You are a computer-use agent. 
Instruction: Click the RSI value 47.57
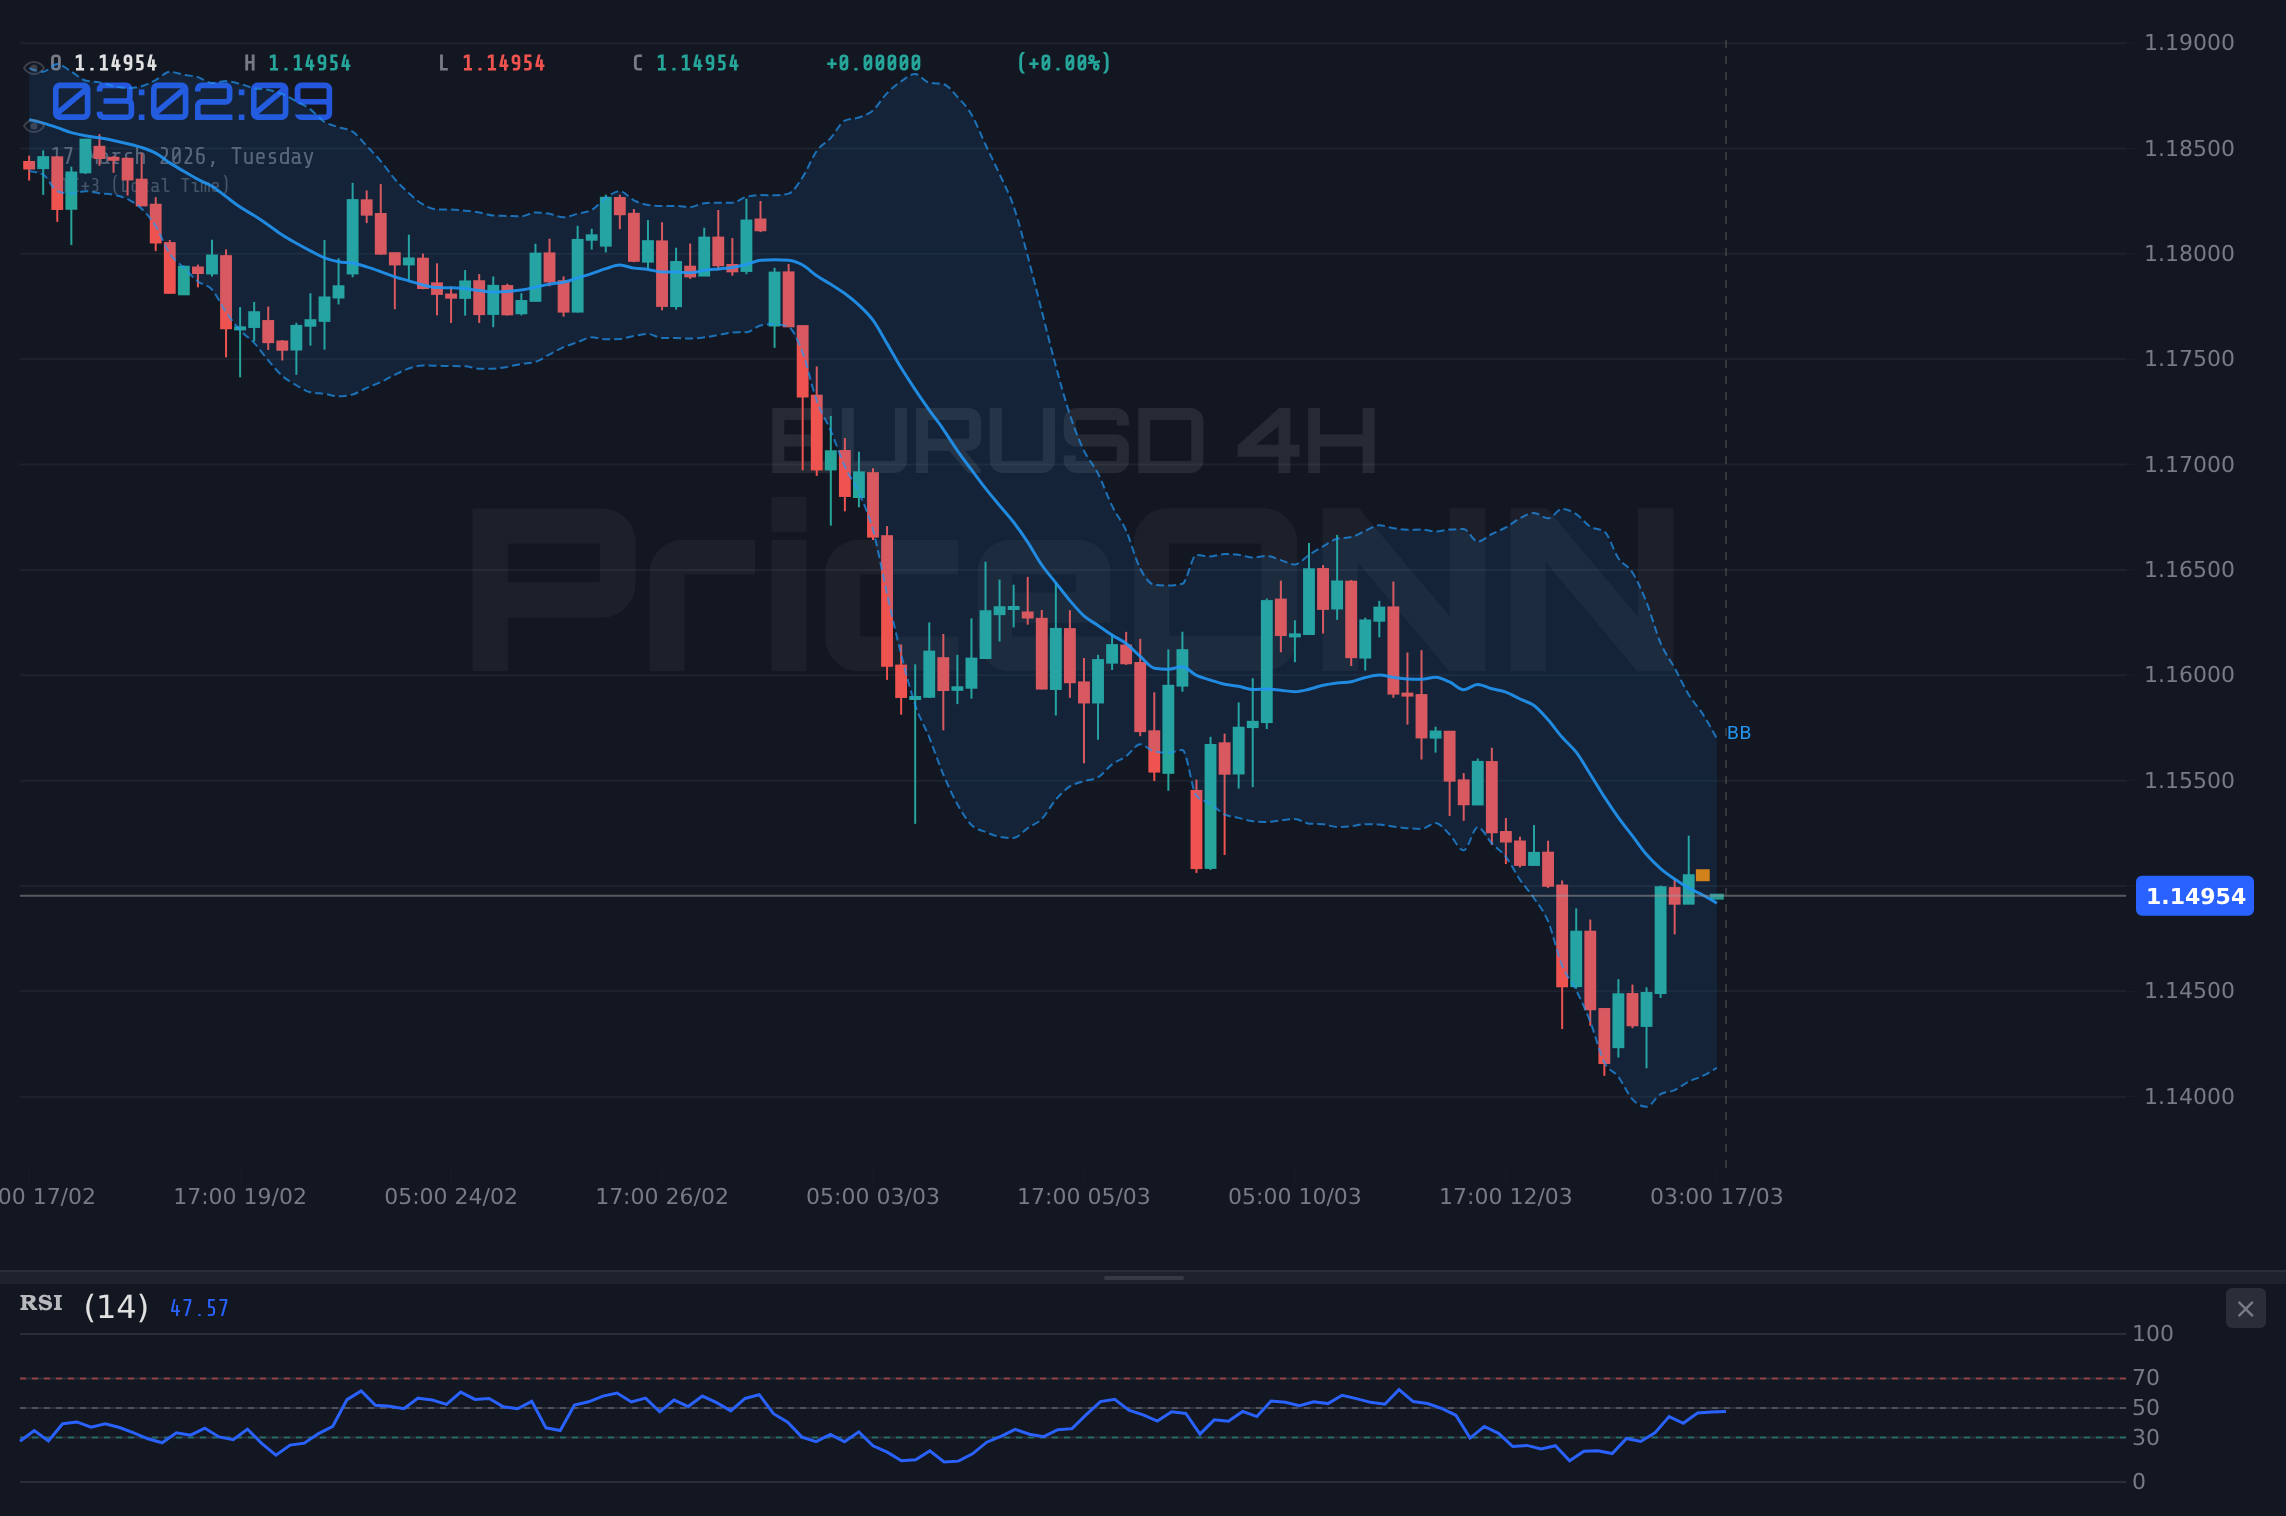pos(198,1307)
